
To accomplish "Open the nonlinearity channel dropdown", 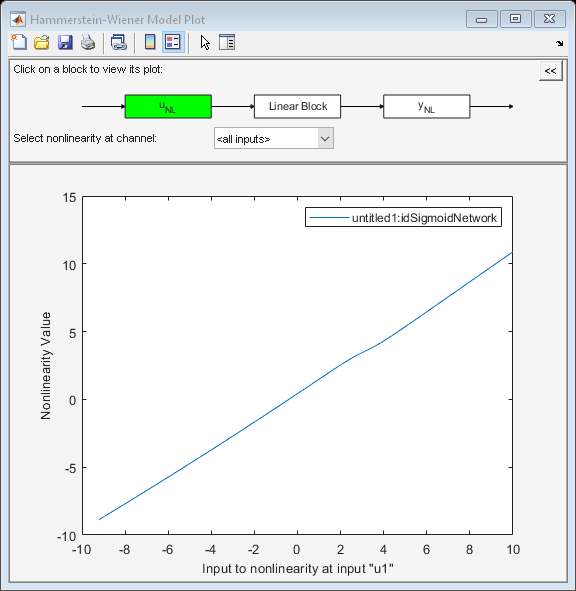I will click(274, 138).
